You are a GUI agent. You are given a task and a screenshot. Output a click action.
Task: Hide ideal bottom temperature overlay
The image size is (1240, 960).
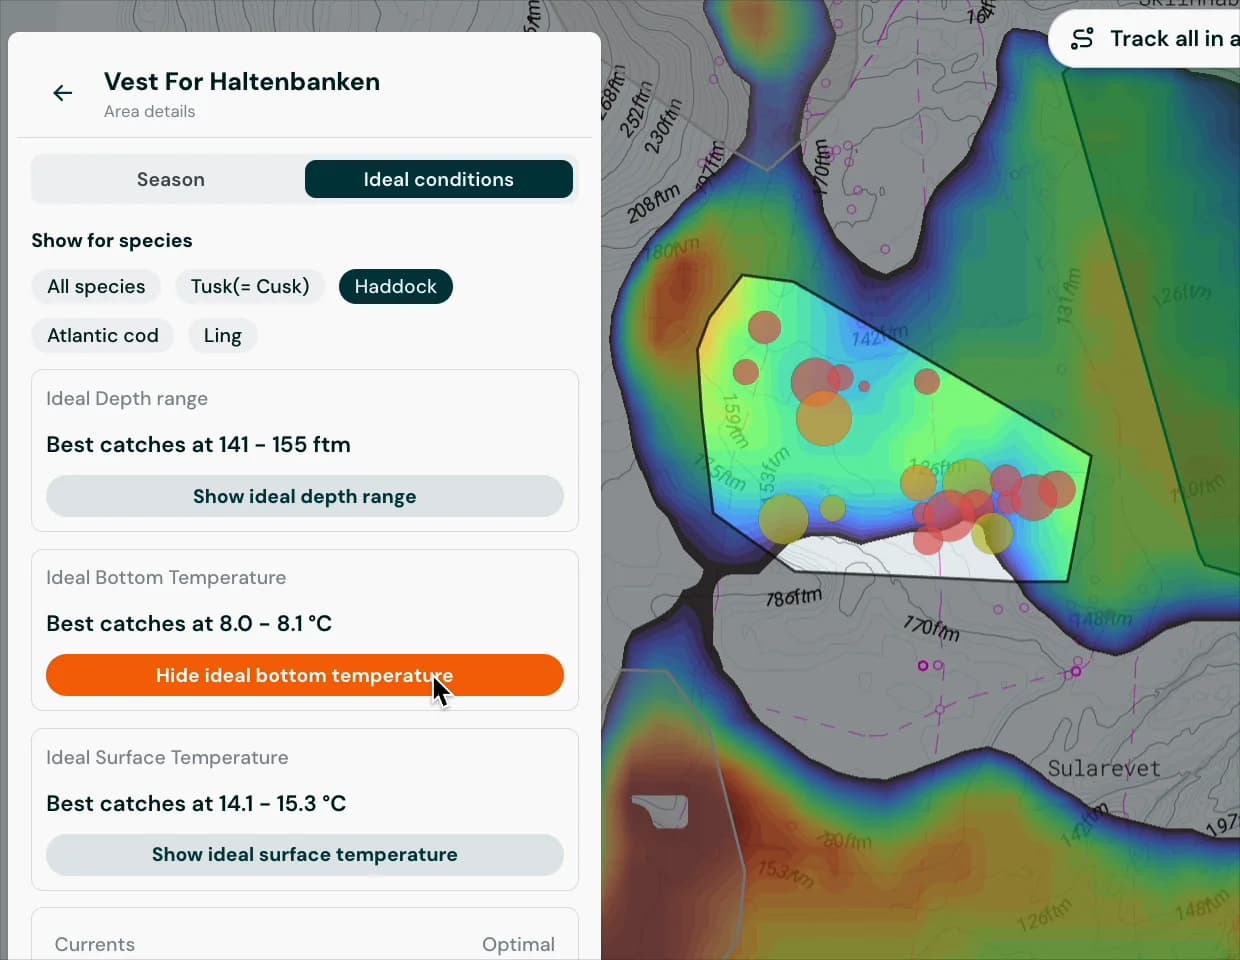point(305,675)
